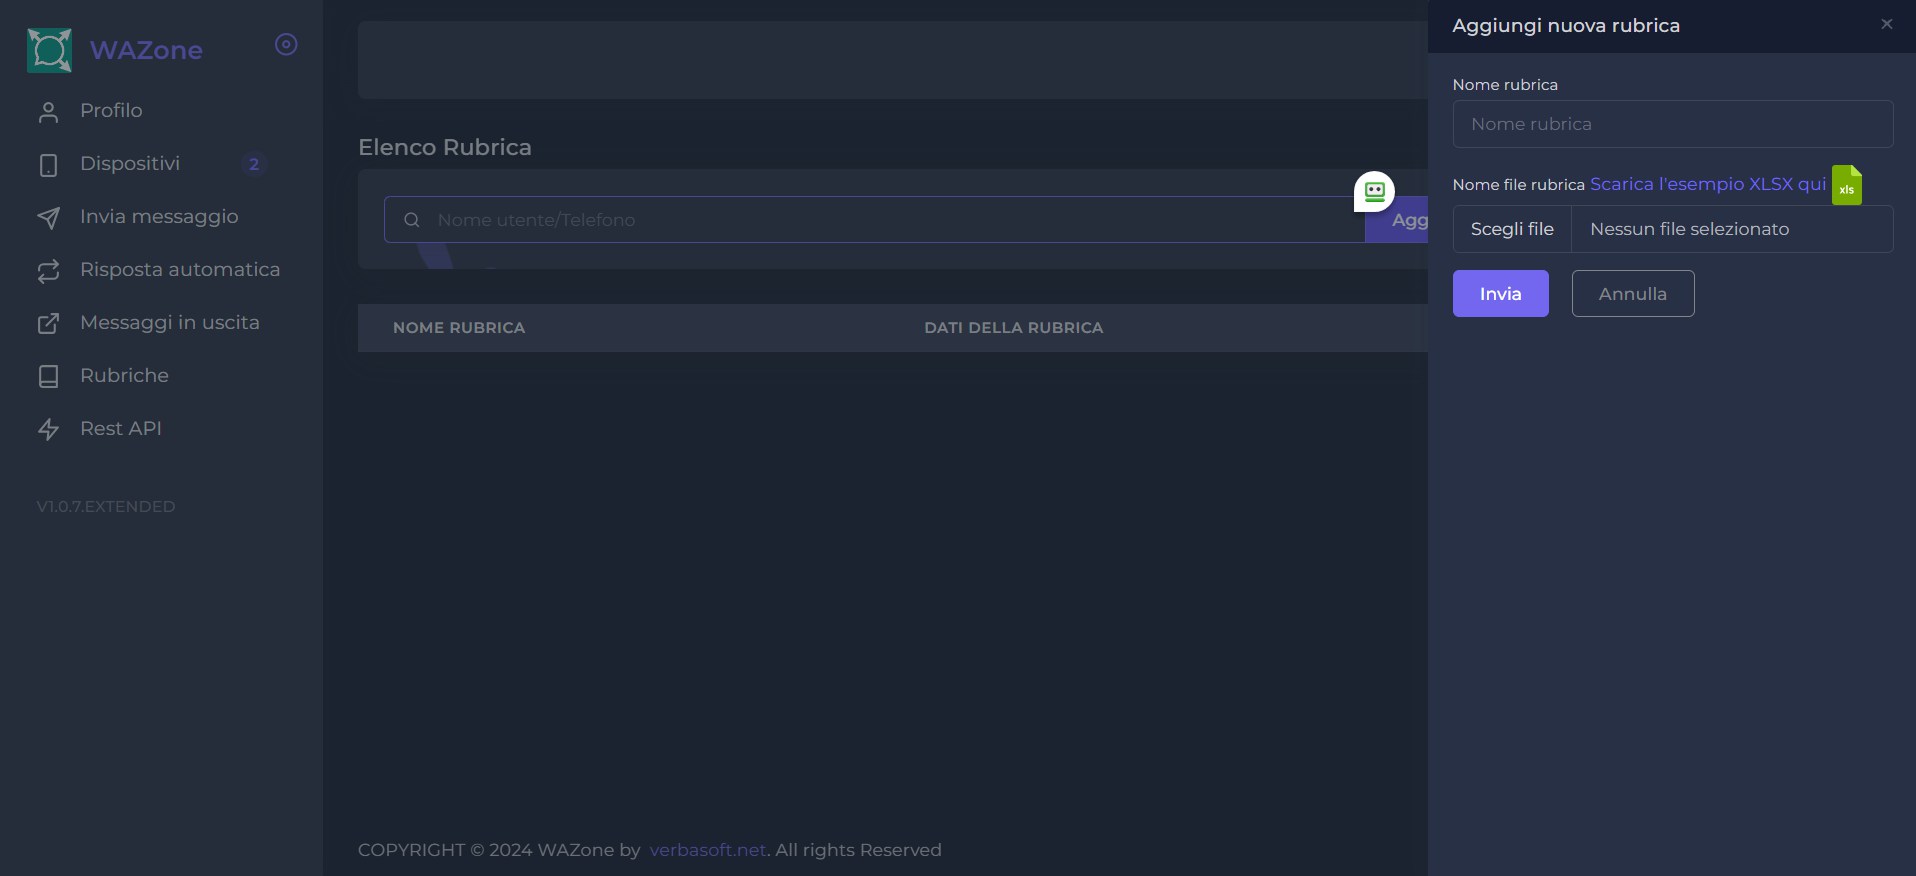
Task: Download the example XLSX via link
Action: pyautogui.click(x=1708, y=184)
